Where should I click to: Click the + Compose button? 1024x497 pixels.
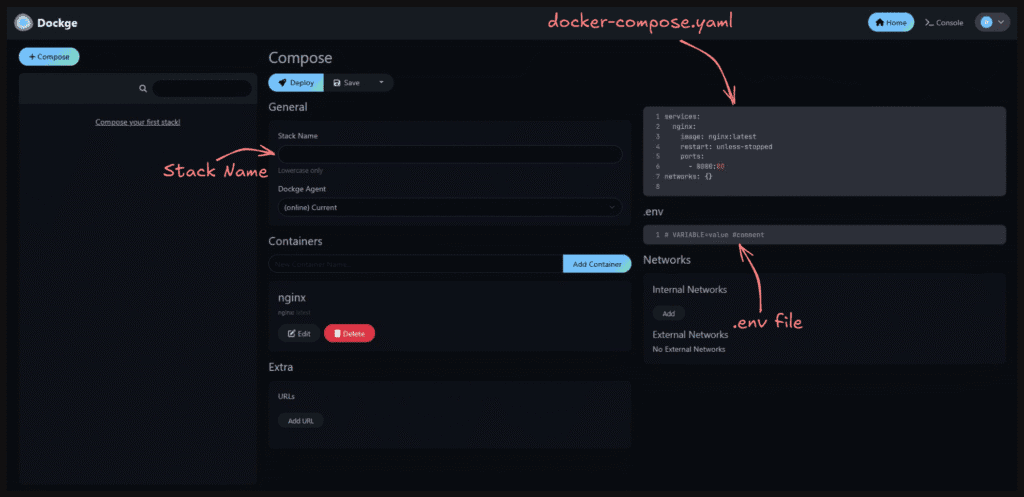[x=49, y=57]
